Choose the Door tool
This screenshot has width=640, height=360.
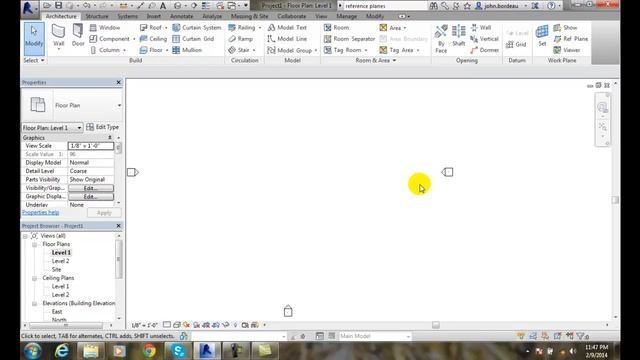(78, 35)
